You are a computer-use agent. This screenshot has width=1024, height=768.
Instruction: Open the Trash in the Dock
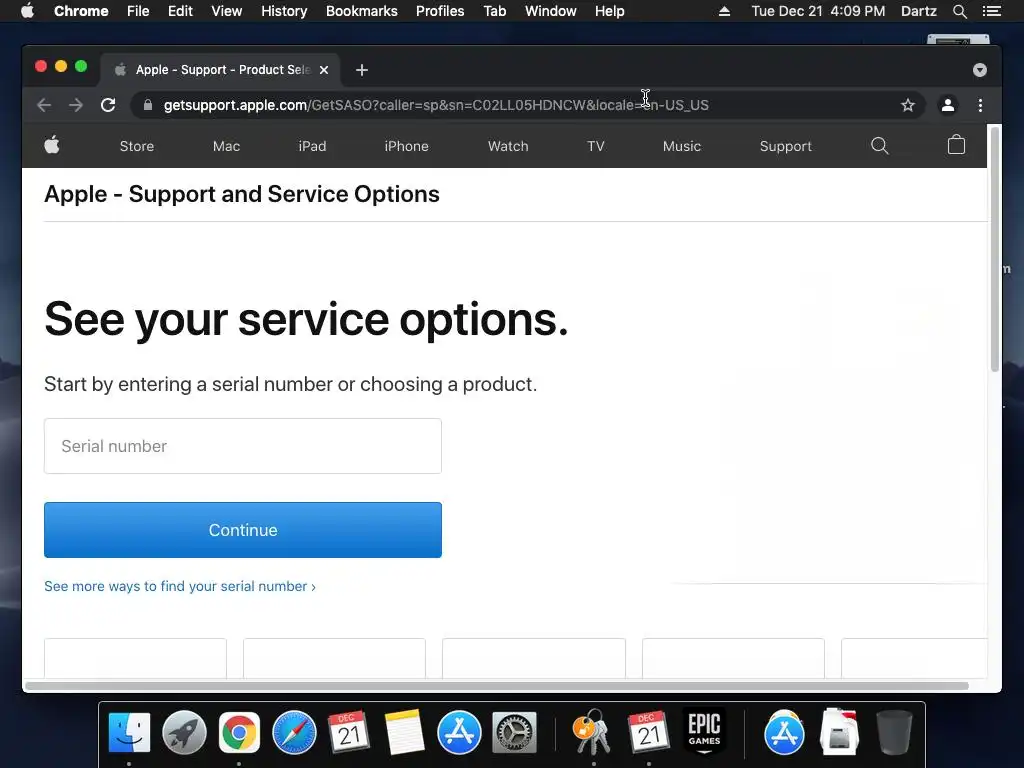[894, 732]
